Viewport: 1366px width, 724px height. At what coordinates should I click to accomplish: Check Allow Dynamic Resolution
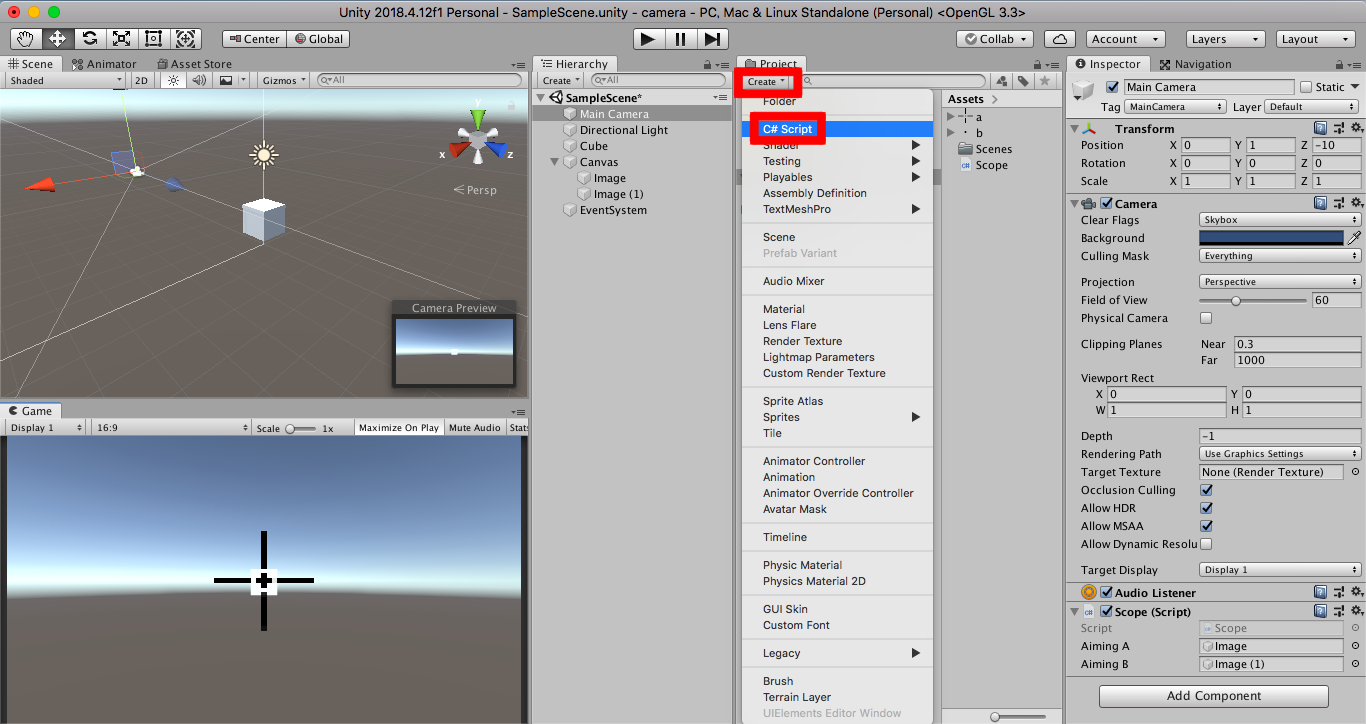[x=1206, y=544]
